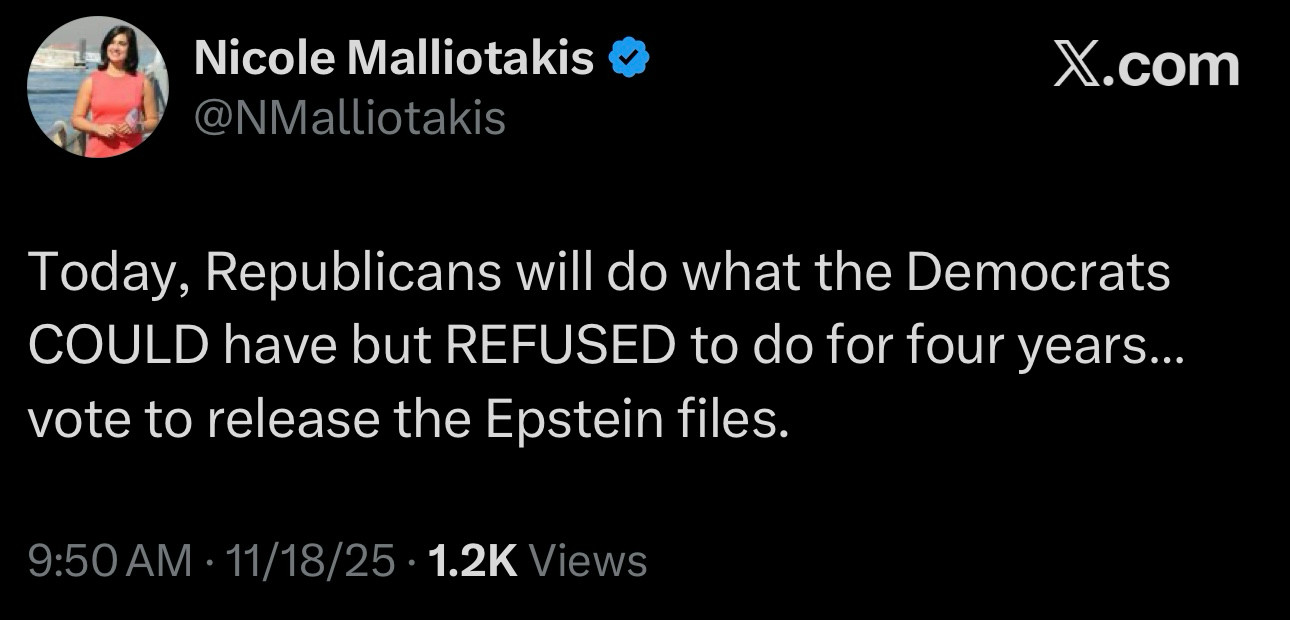The width and height of the screenshot is (1290, 620).
Task: Click the X logo in the watermark
Action: point(1076,67)
